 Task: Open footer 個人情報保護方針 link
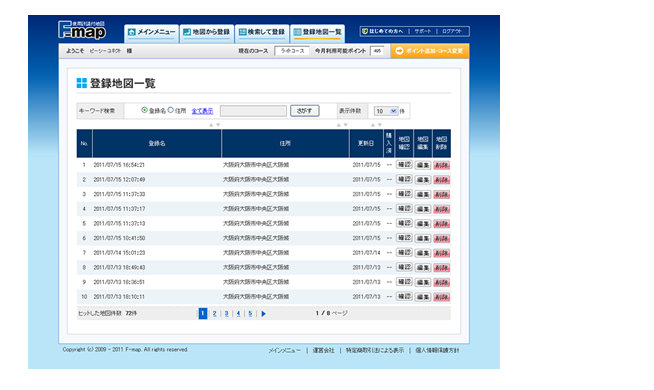[x=437, y=350]
